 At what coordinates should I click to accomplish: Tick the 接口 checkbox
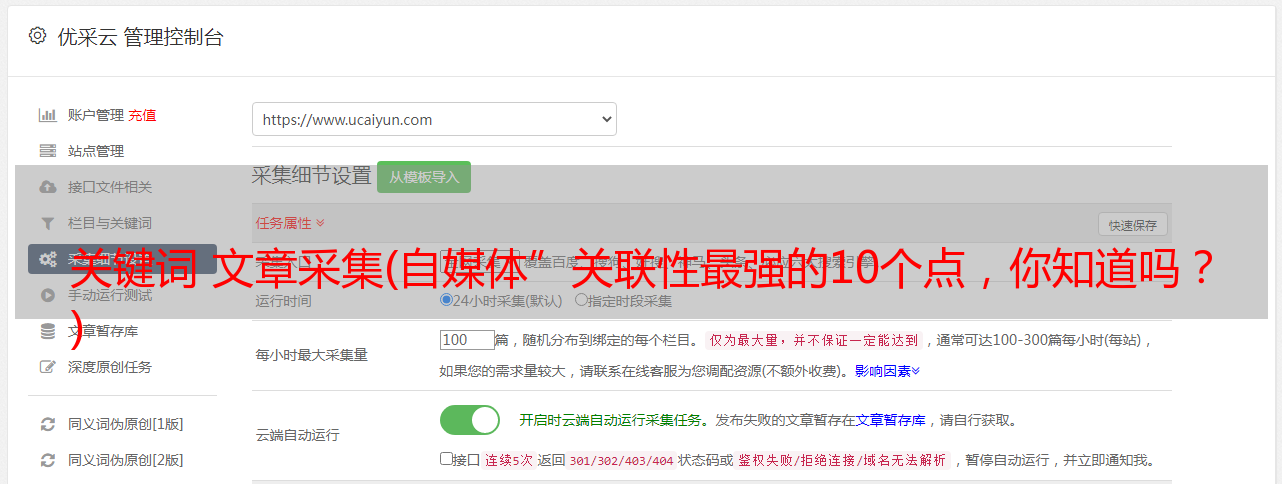[446, 459]
